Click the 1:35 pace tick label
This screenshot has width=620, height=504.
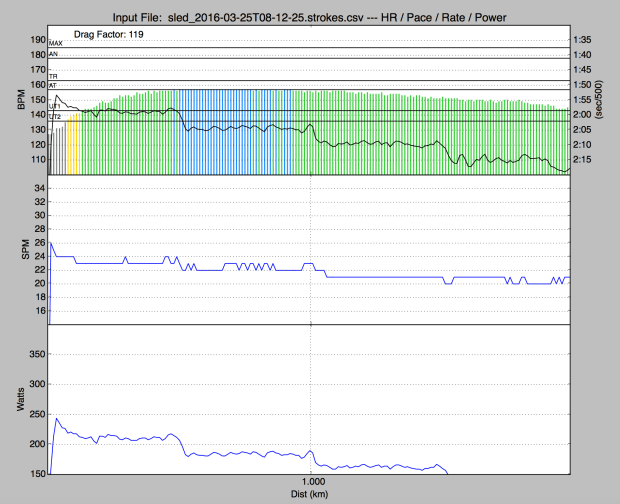586,40
